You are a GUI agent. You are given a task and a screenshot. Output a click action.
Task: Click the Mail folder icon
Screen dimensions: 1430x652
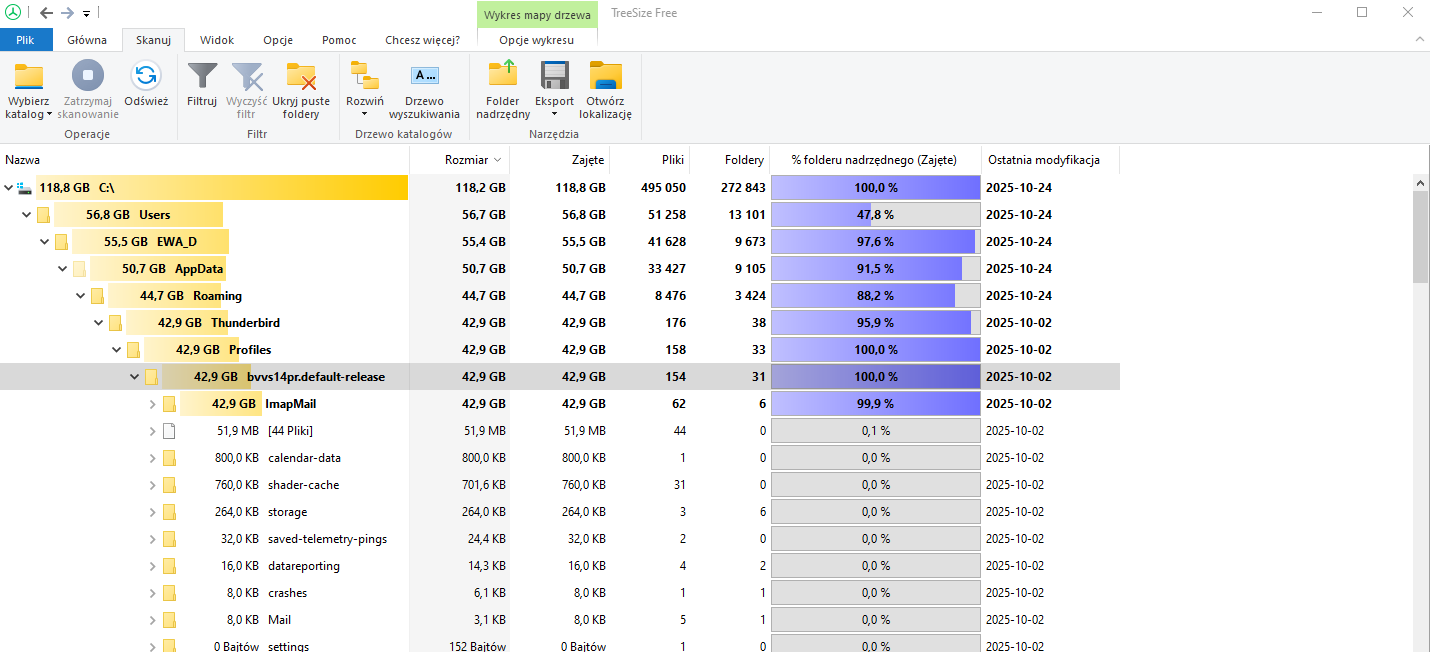(x=169, y=620)
